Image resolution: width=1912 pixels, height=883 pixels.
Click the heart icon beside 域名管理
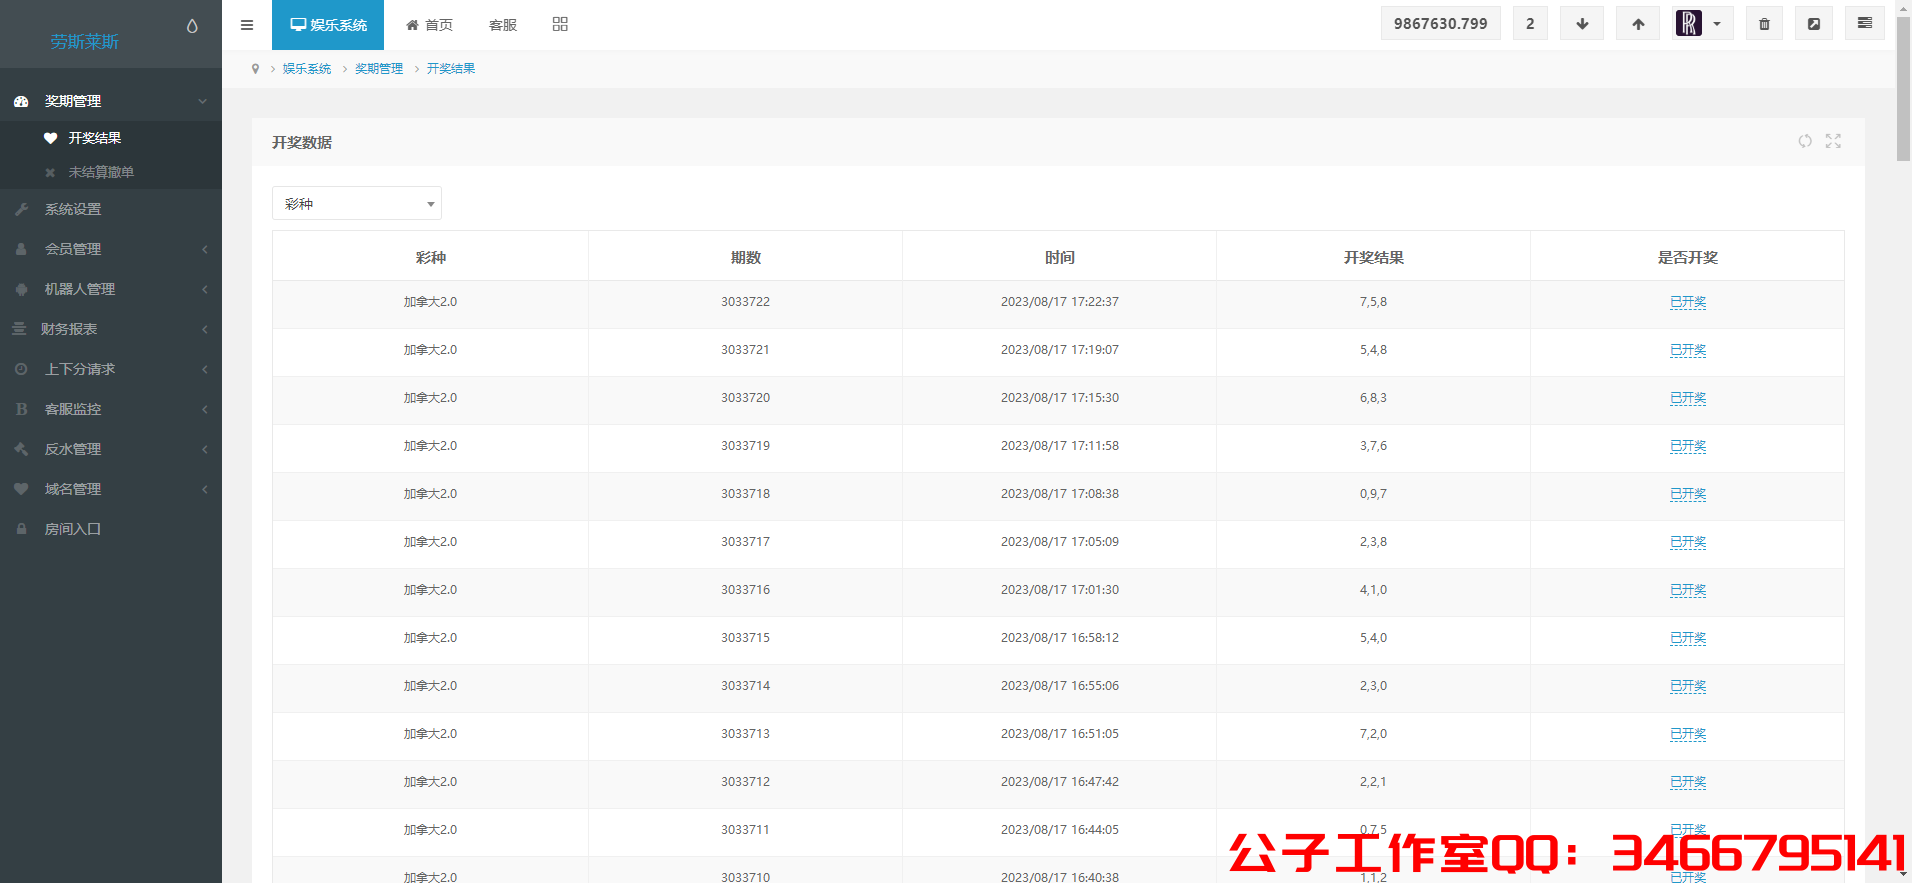(x=21, y=489)
